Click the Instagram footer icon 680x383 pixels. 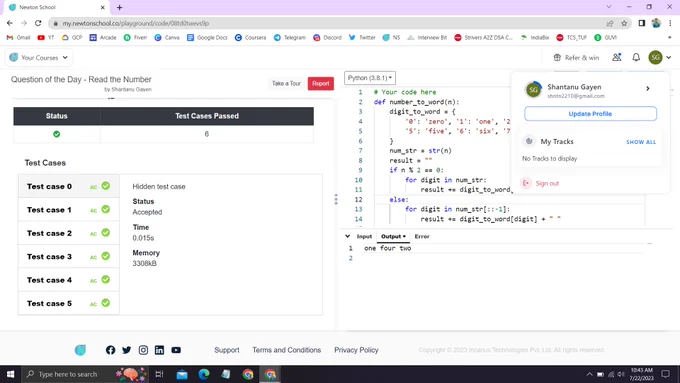click(143, 350)
